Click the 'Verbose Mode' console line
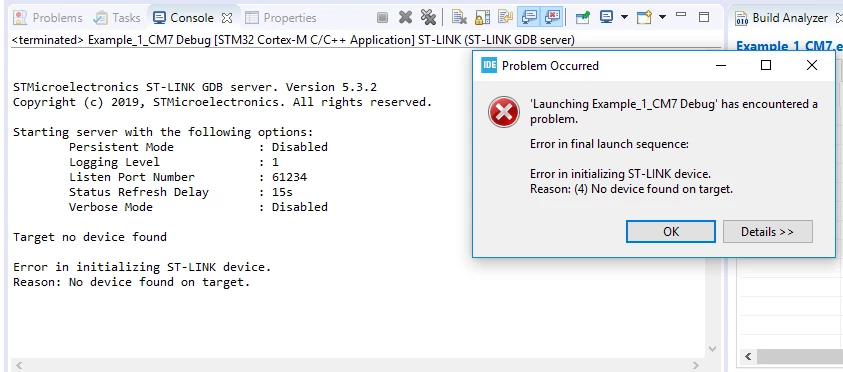This screenshot has width=843, height=372. click(x=198, y=207)
